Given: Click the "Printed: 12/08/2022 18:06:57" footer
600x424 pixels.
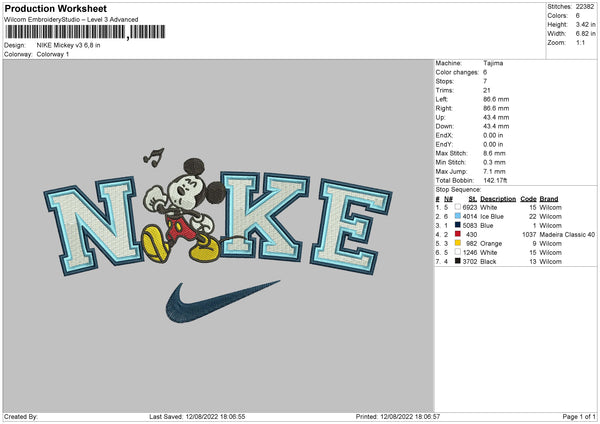Looking at the screenshot, I should click(x=398, y=417).
